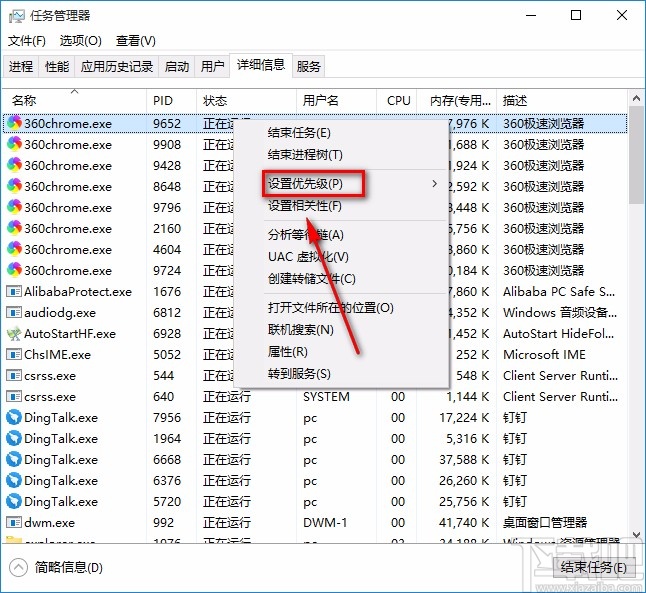Sort by the 用户名 column header
The image size is (646, 593).
(x=336, y=100)
